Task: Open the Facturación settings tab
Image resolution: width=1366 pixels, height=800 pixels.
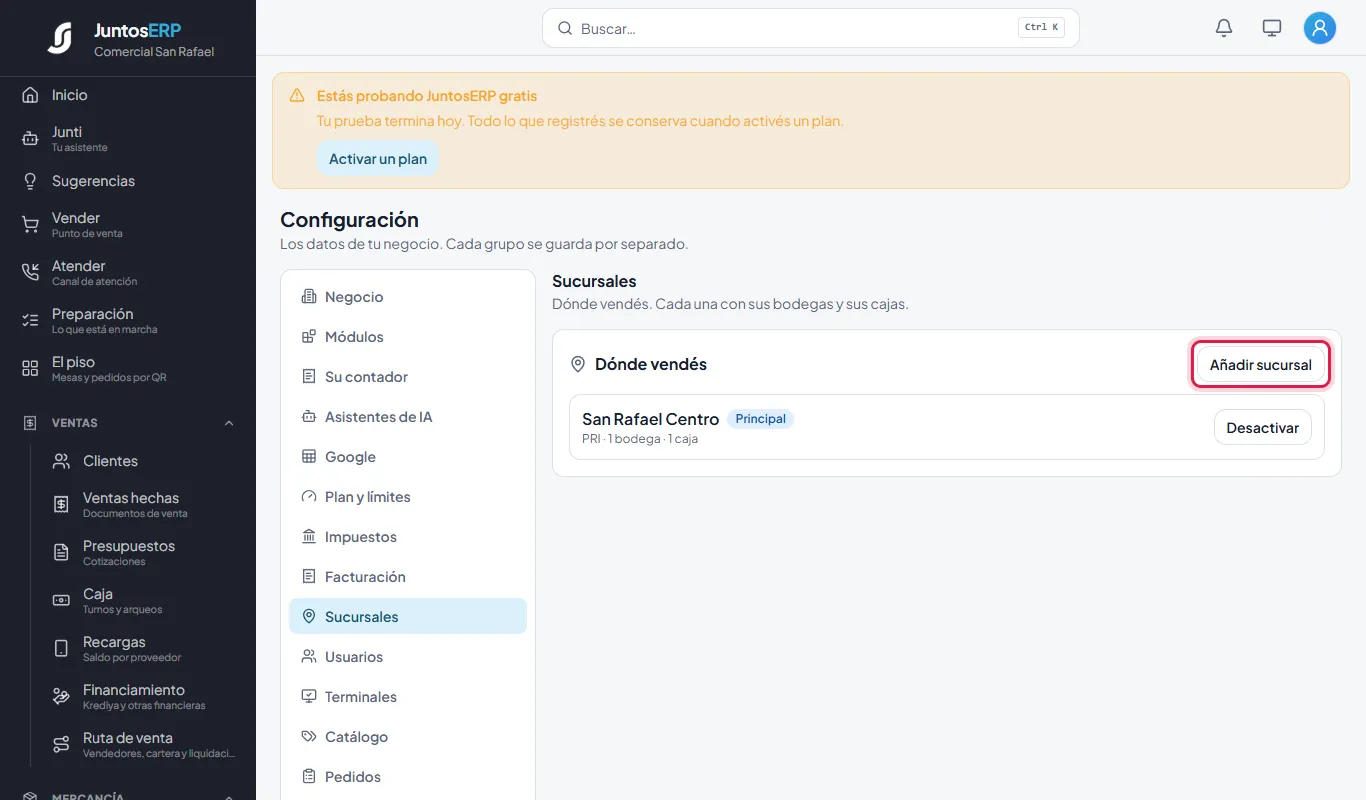Action: click(408, 577)
